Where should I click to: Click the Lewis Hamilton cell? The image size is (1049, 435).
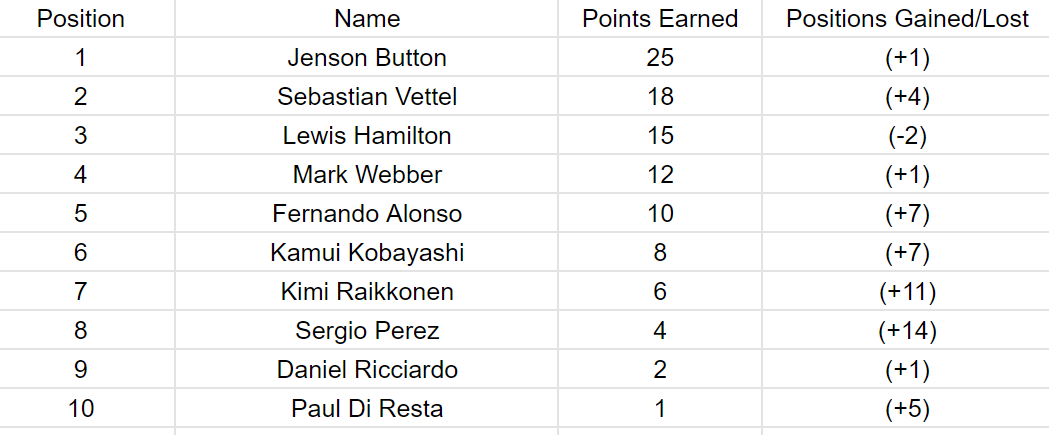(367, 135)
